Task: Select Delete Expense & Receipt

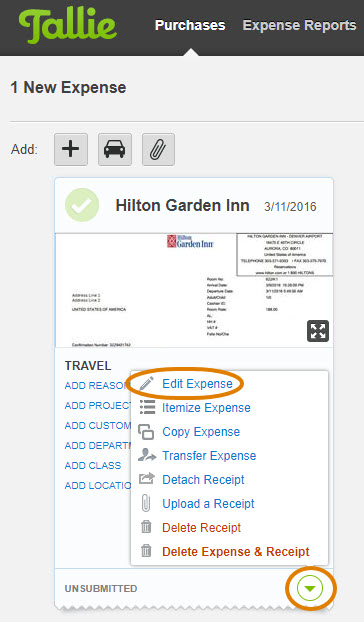Action: coord(236,551)
